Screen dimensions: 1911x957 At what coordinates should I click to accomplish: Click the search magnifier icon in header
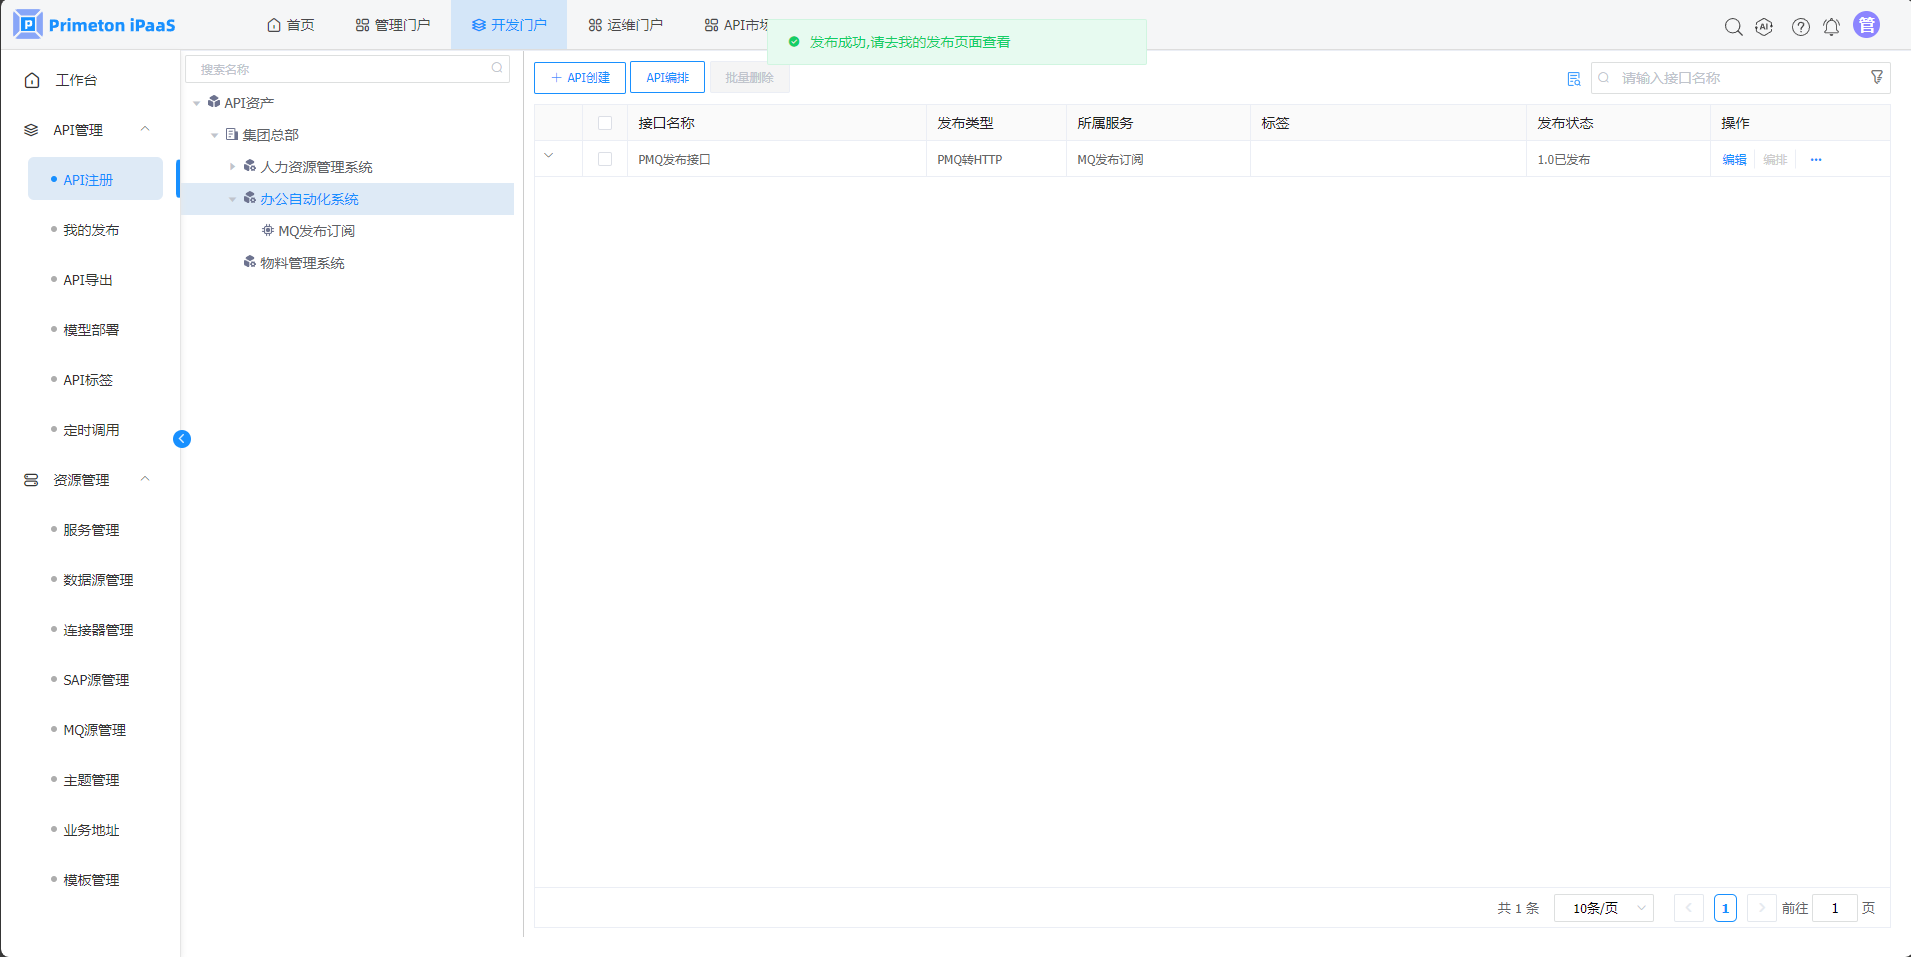pos(1733,27)
